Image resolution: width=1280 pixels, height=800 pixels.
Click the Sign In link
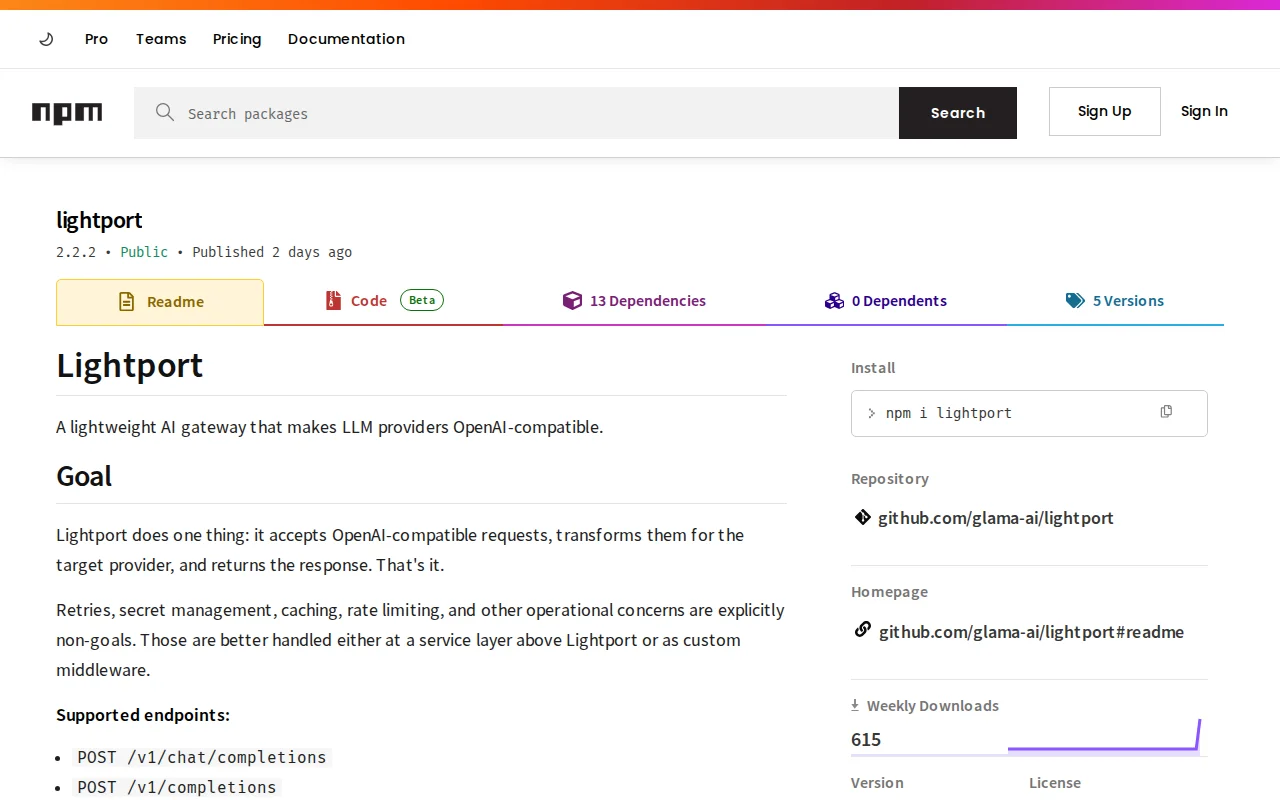(x=1204, y=111)
